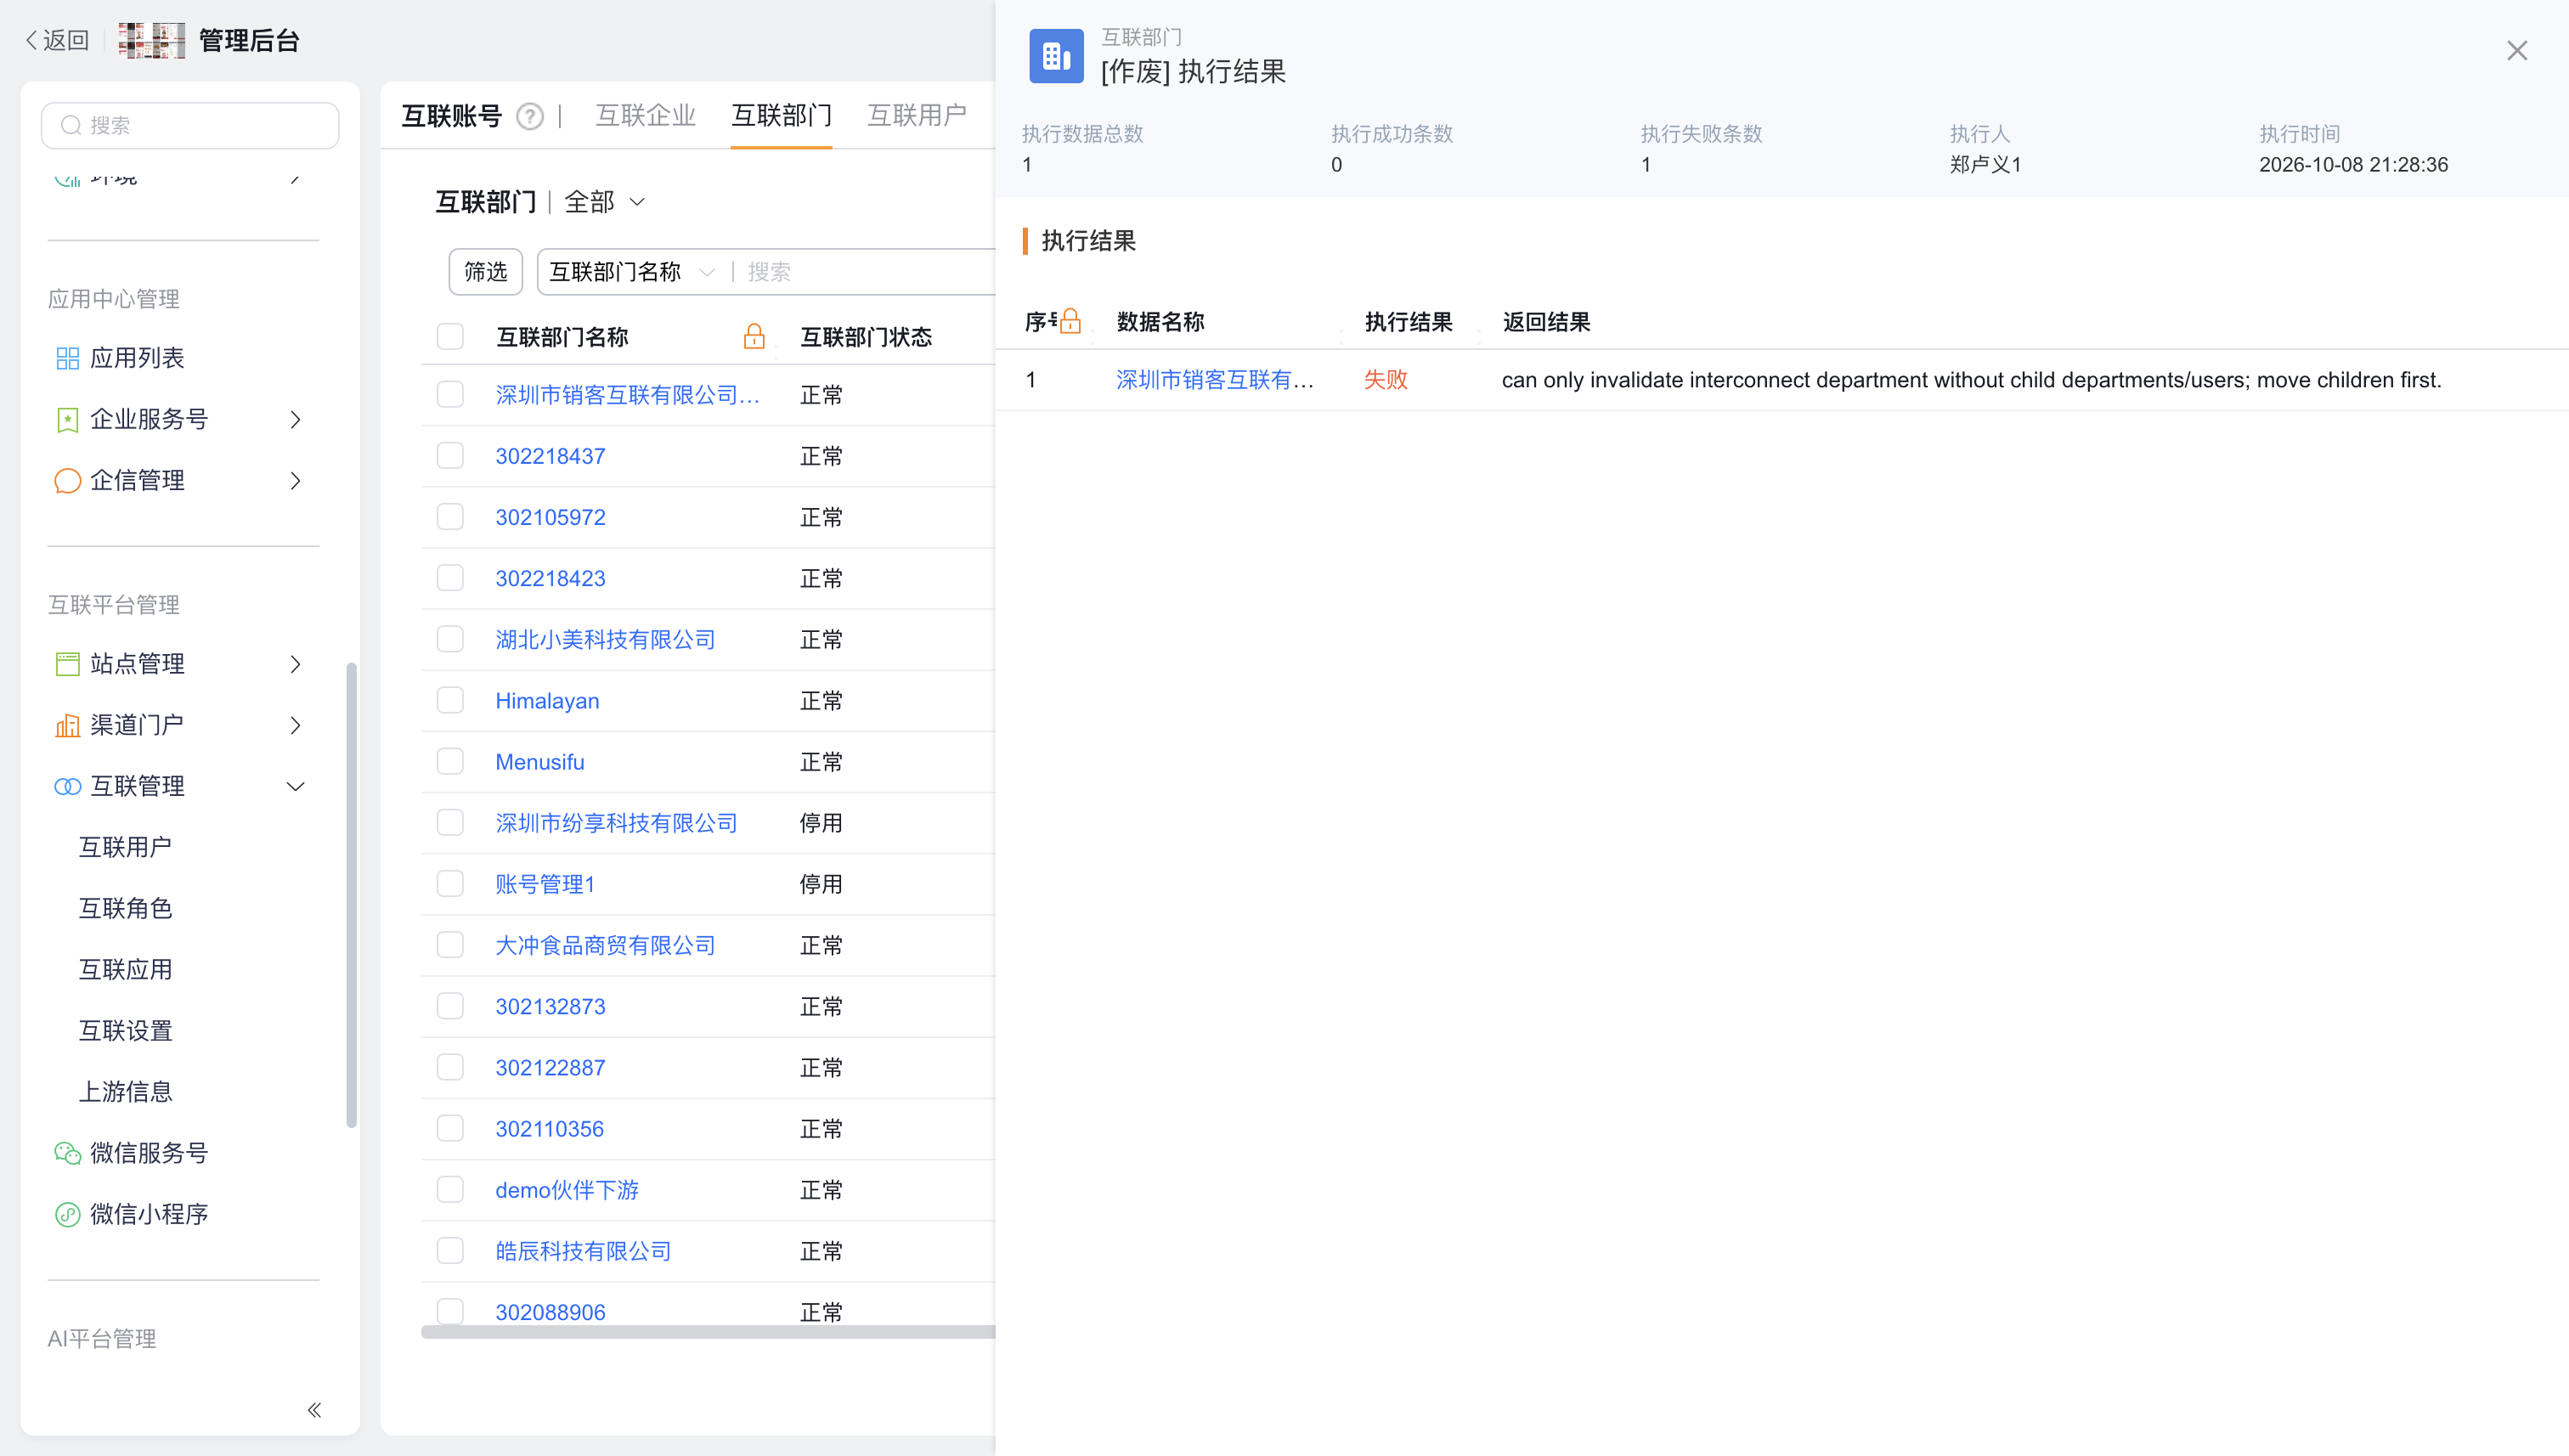Open 互联角色 in the sidebar
The image size is (2569, 1456).
click(126, 908)
